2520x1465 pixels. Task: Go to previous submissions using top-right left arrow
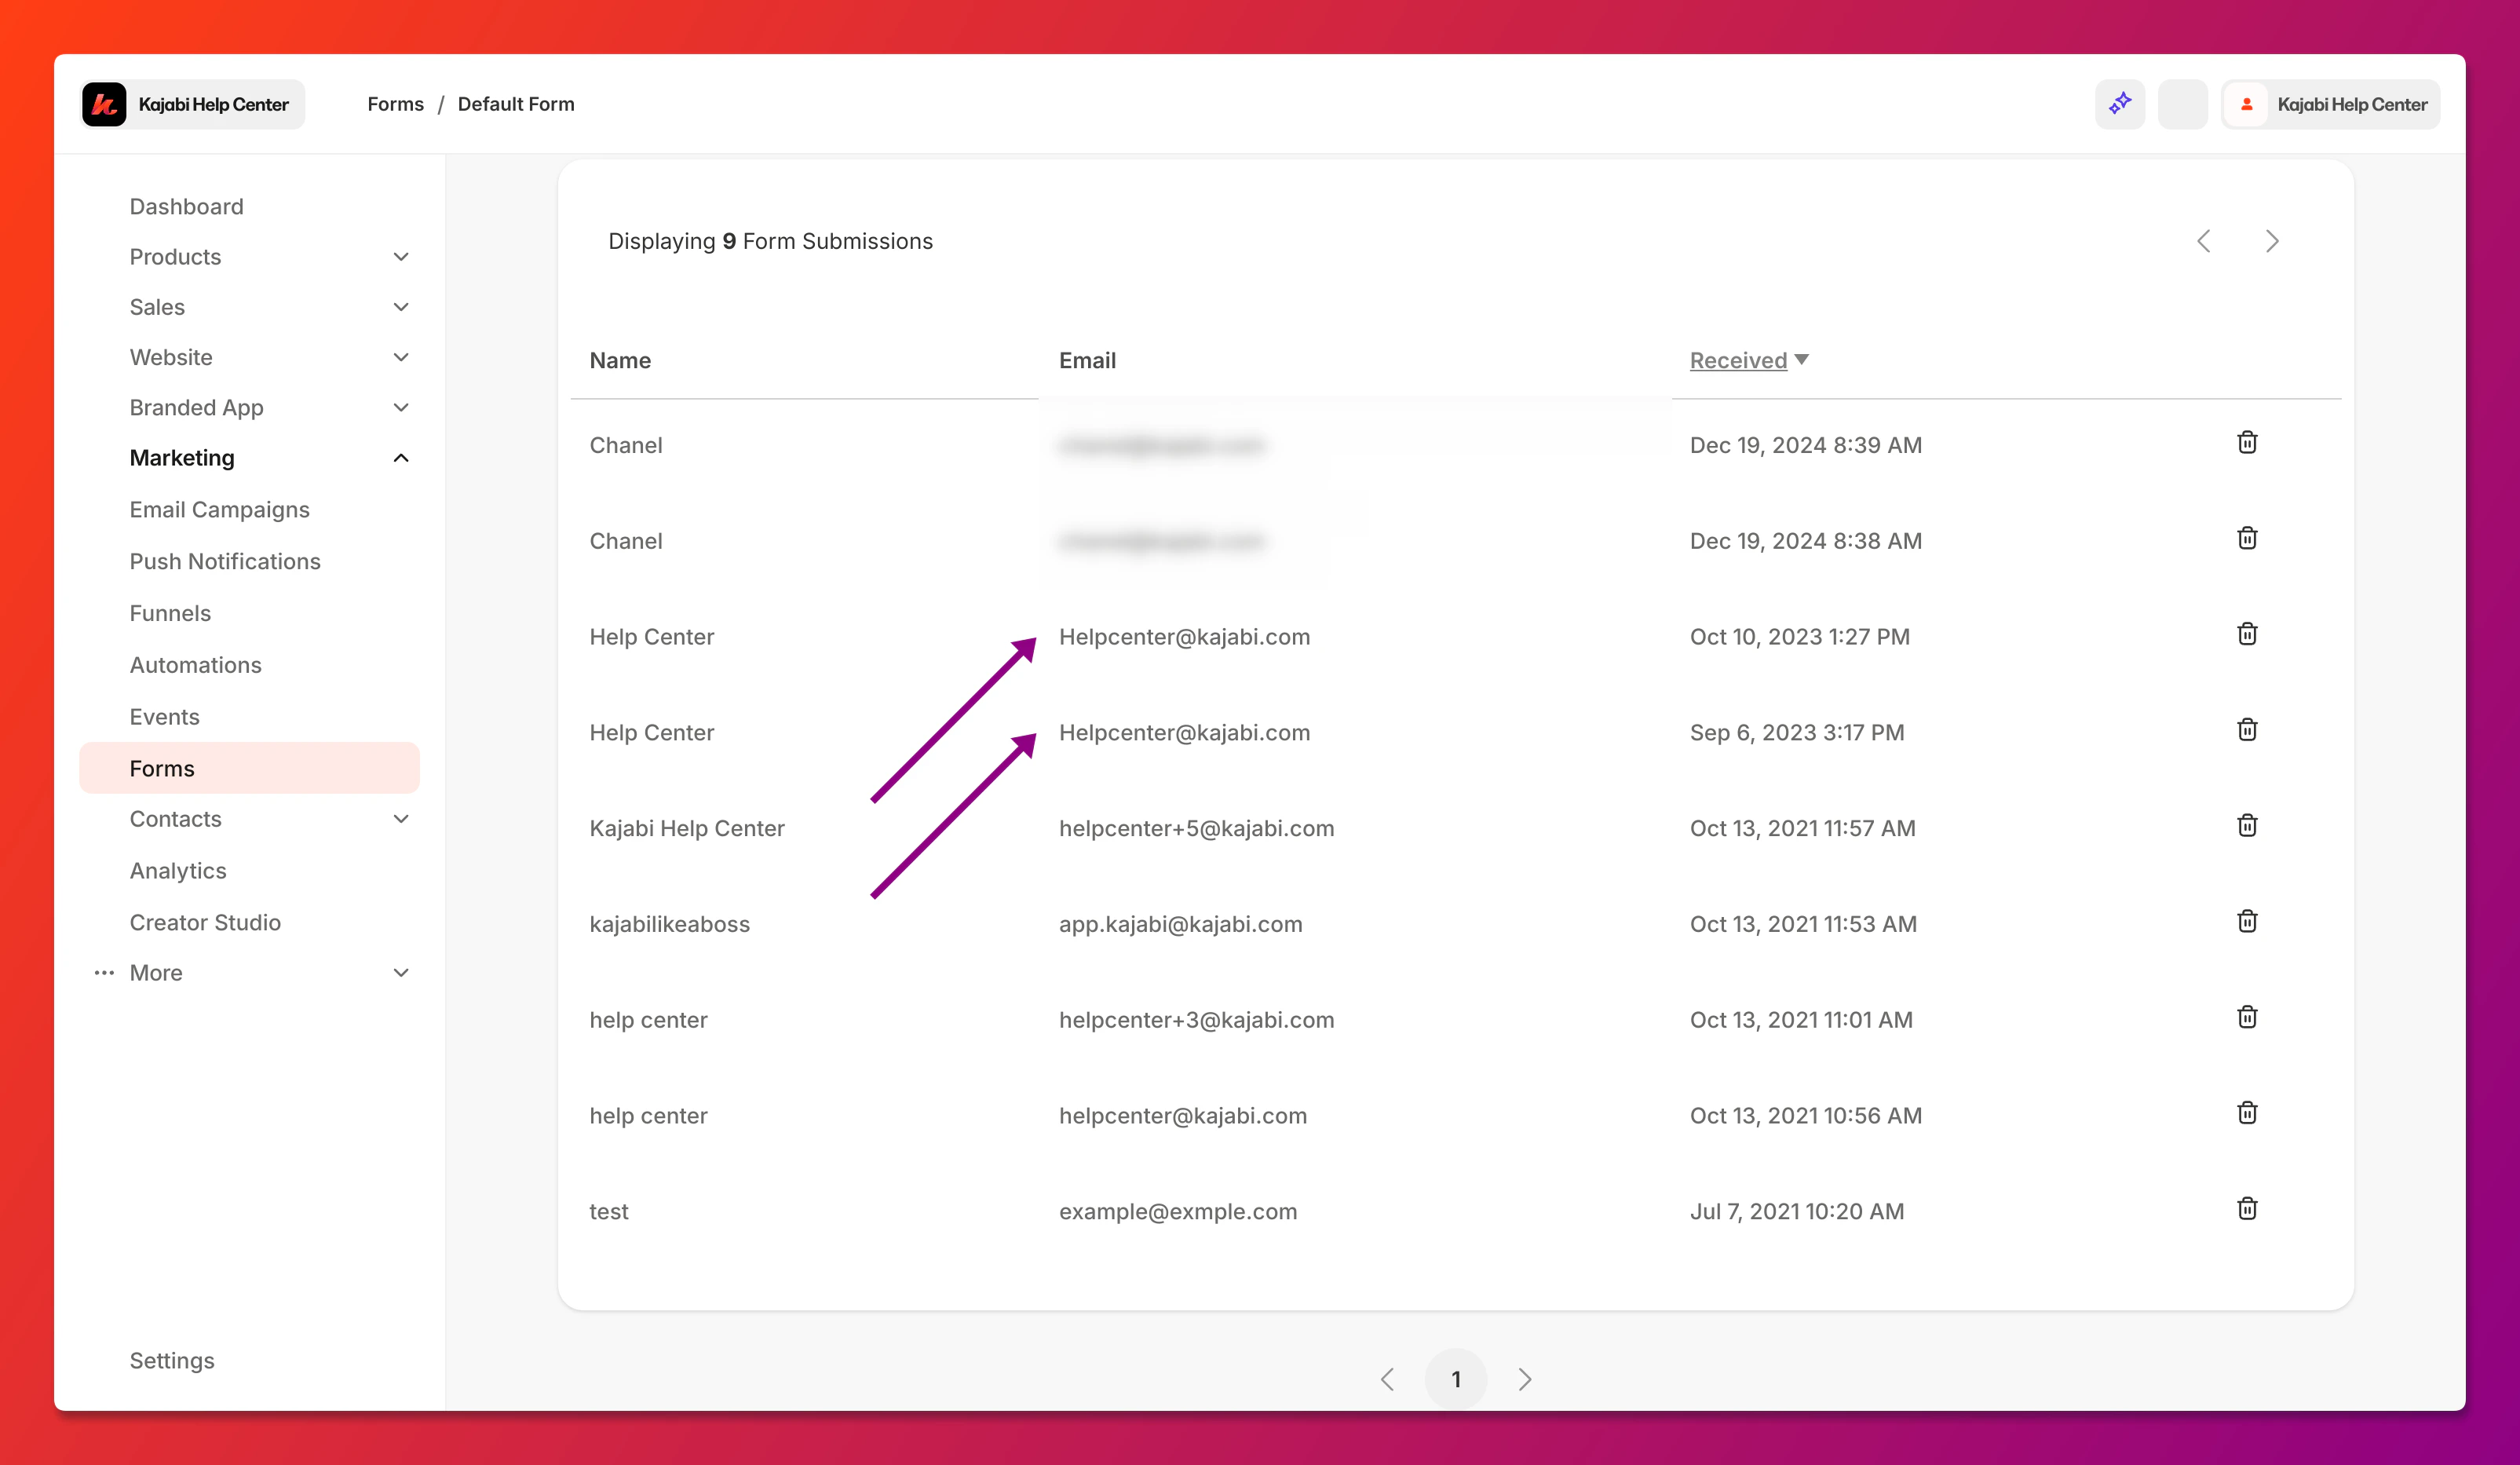[2204, 241]
